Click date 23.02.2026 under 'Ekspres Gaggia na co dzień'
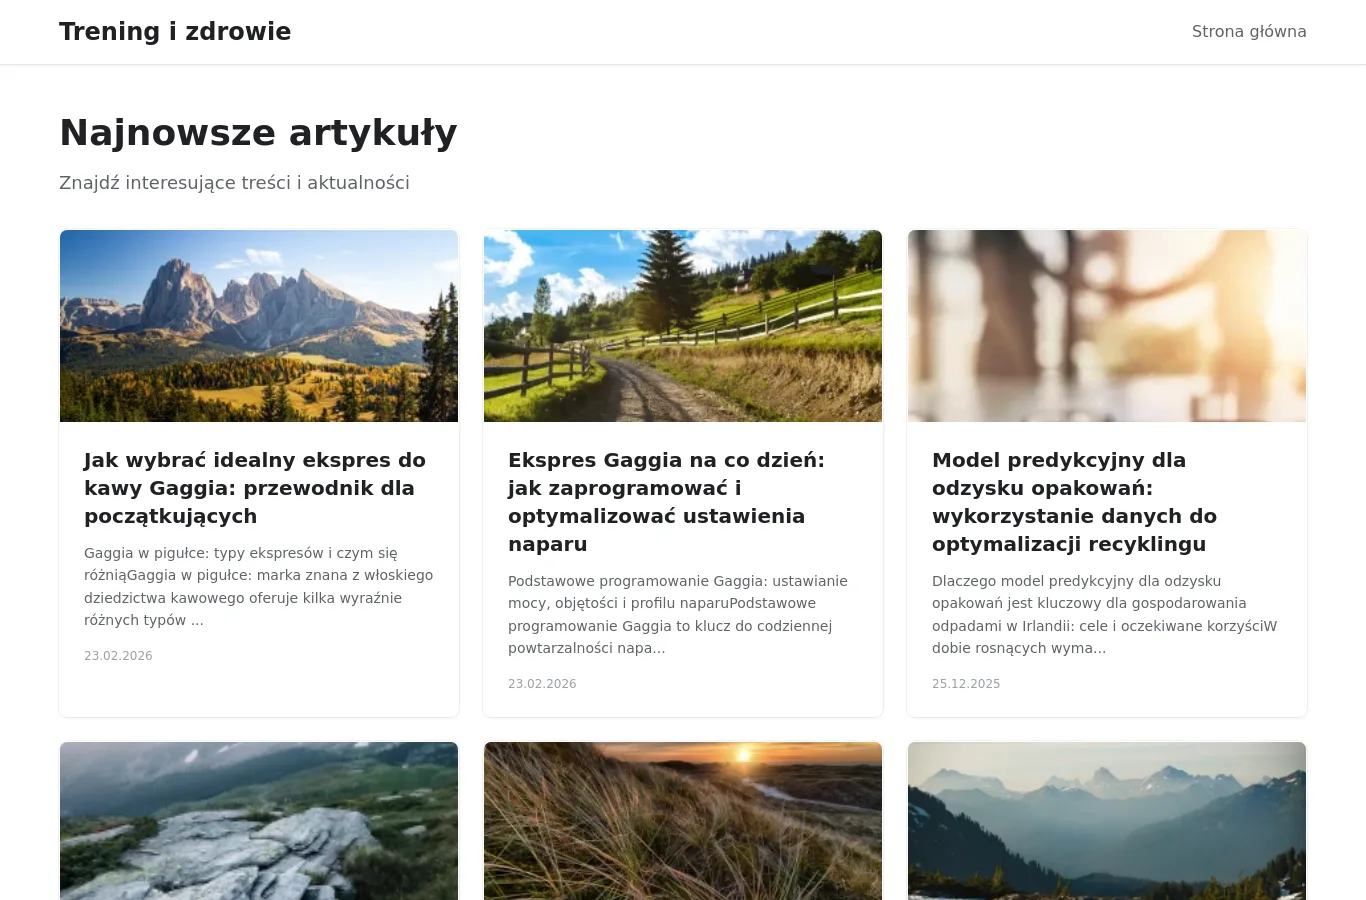The height and width of the screenshot is (900, 1366). point(542,684)
